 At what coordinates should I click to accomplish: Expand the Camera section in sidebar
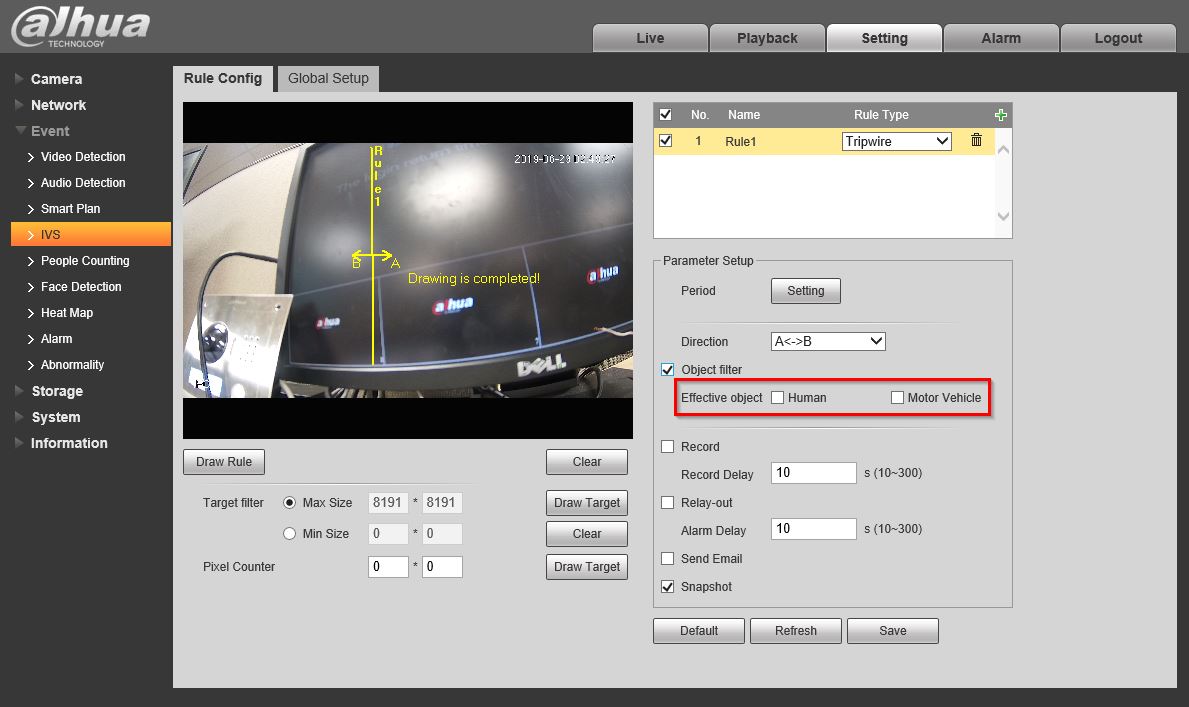click(56, 79)
